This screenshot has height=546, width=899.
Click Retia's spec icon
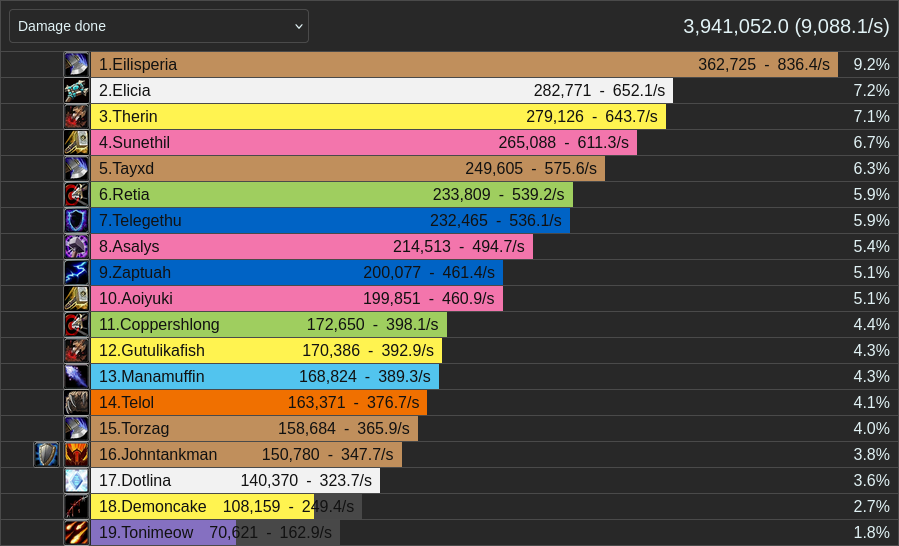click(x=76, y=194)
